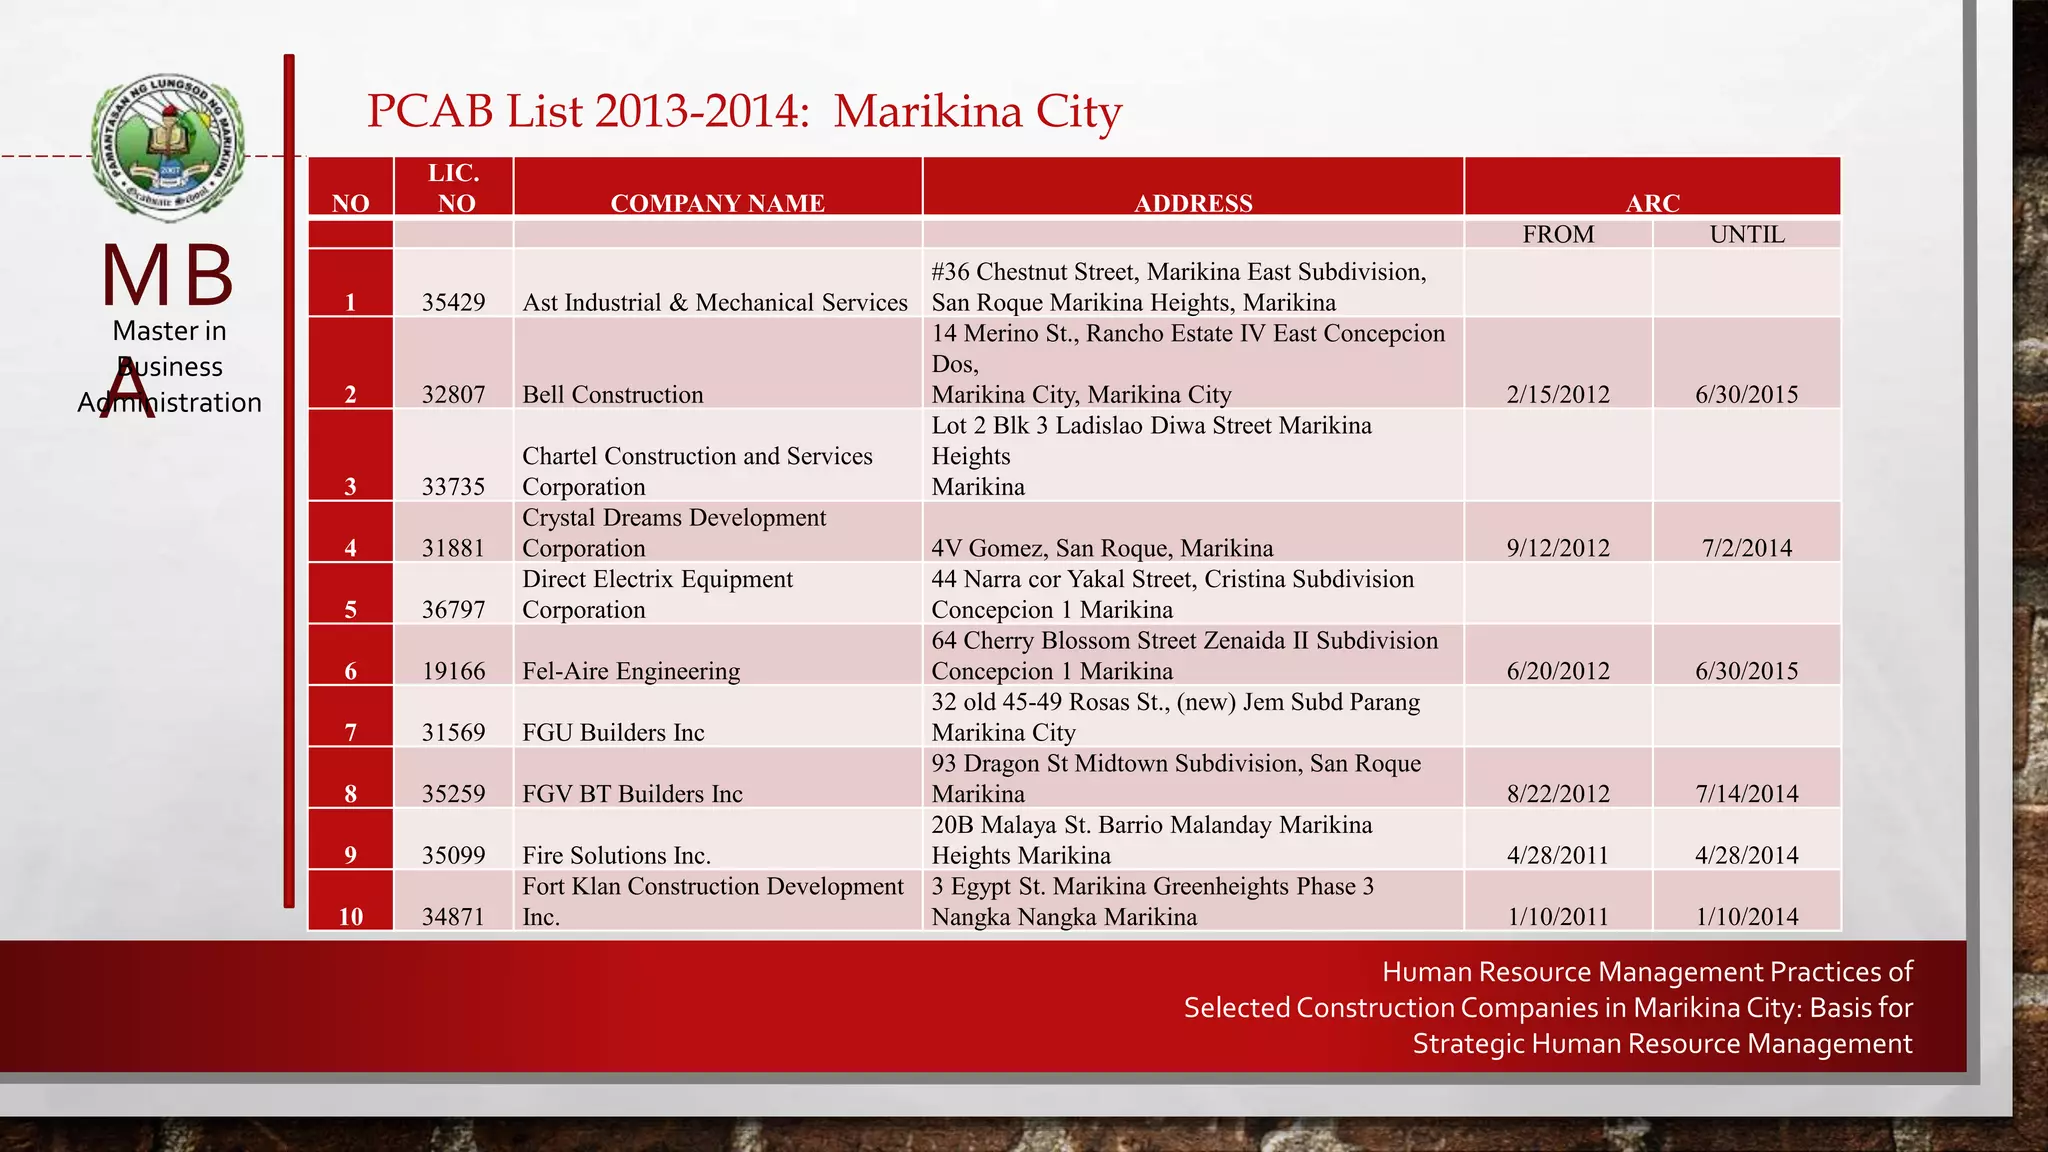Click the 7/14/2014 until date
2048x1152 pixels.
[1746, 793]
